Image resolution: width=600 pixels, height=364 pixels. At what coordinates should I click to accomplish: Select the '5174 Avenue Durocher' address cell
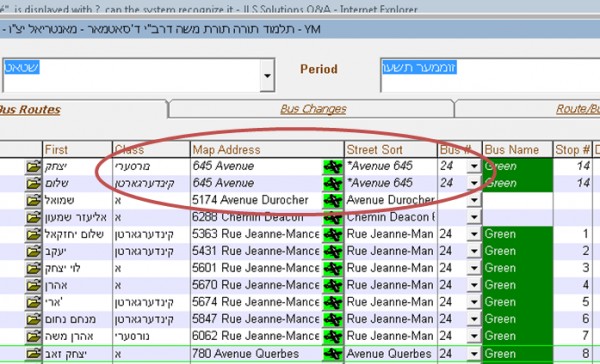(256, 200)
